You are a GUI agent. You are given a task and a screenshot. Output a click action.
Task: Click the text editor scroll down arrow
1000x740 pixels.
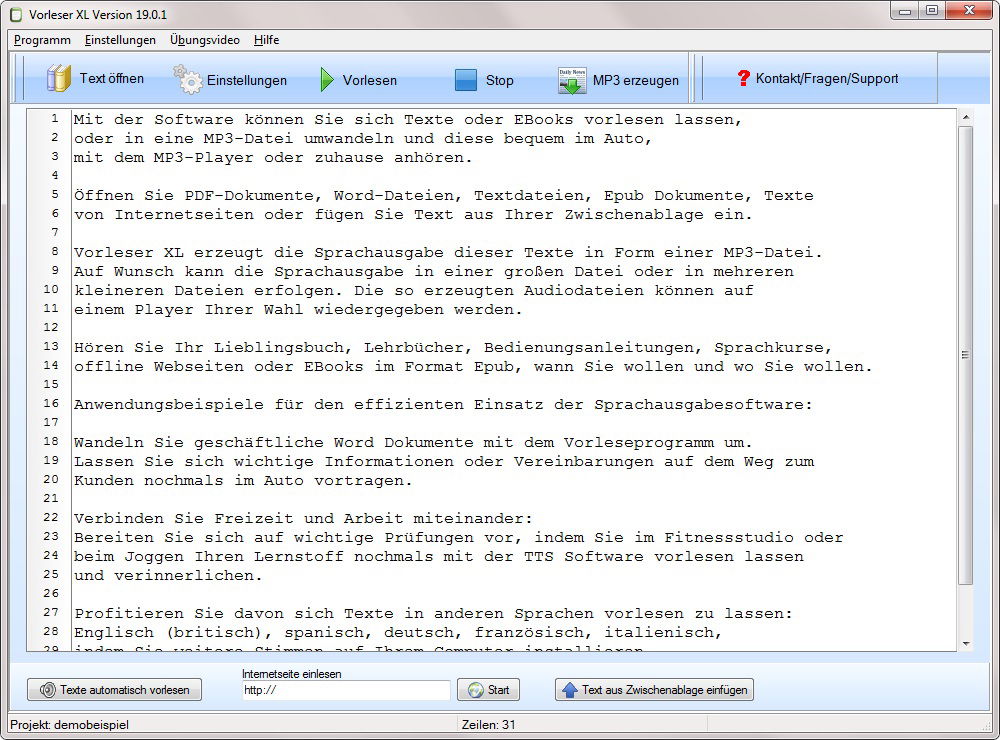pyautogui.click(x=966, y=644)
